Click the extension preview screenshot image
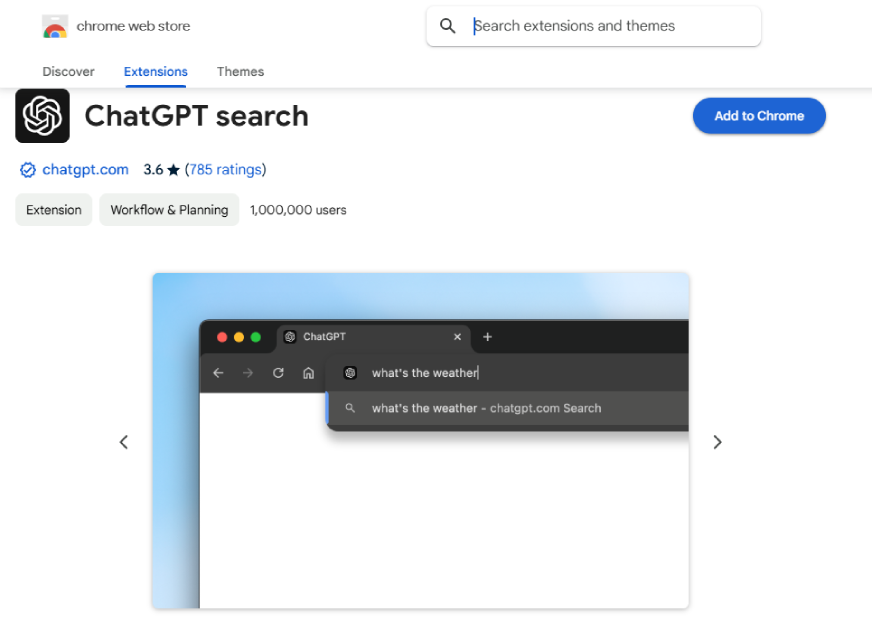Viewport: 872px width, 622px height. (420, 441)
